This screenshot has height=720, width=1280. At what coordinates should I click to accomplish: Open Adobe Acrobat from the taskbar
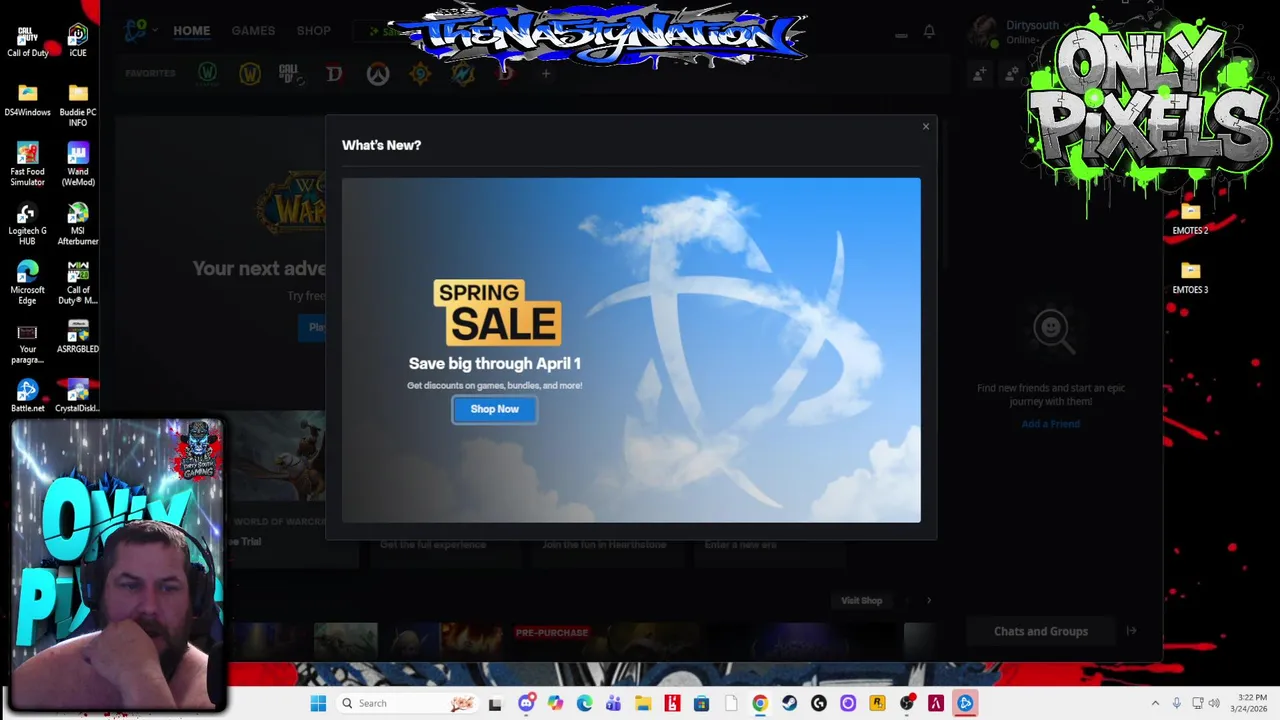(936, 703)
